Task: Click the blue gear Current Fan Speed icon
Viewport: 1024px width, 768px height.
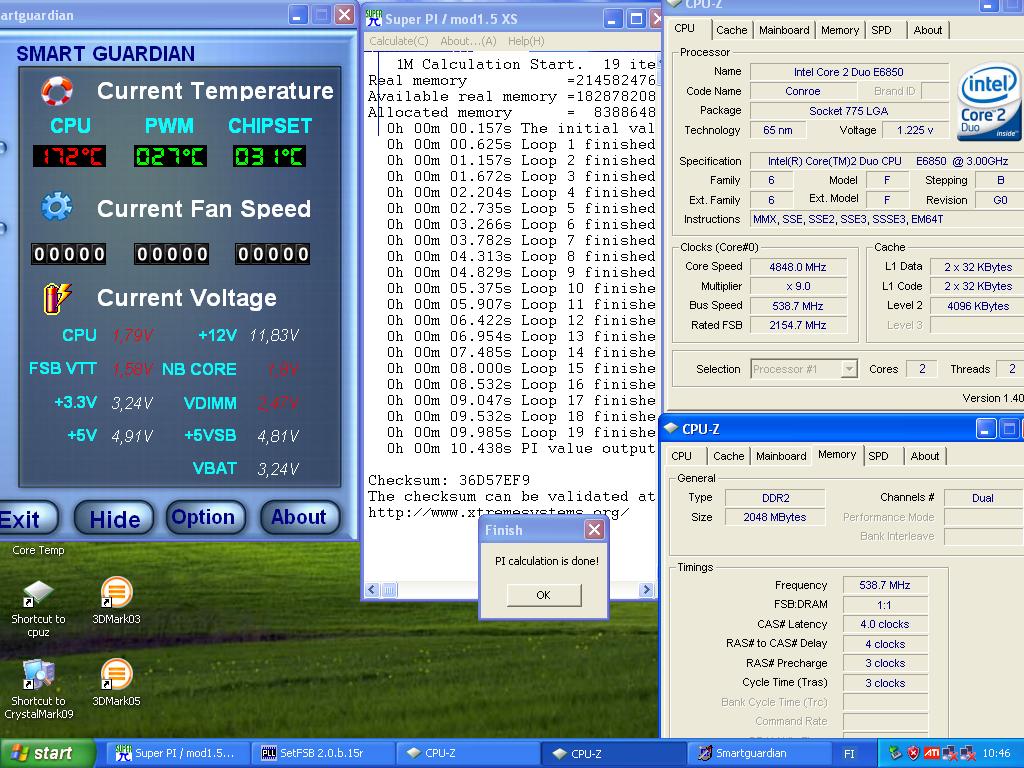Action: (x=57, y=208)
